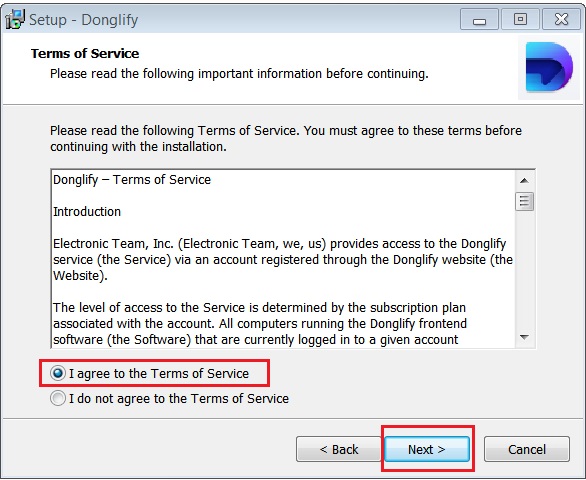Click the scrollbar up arrow in terms box
The image size is (586, 480).
point(524,181)
